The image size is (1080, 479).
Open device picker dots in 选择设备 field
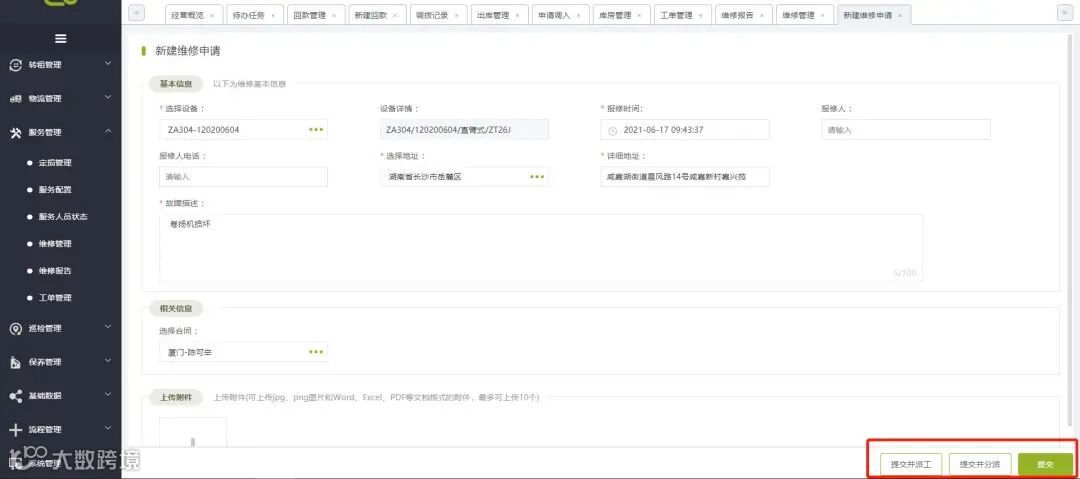[316, 130]
